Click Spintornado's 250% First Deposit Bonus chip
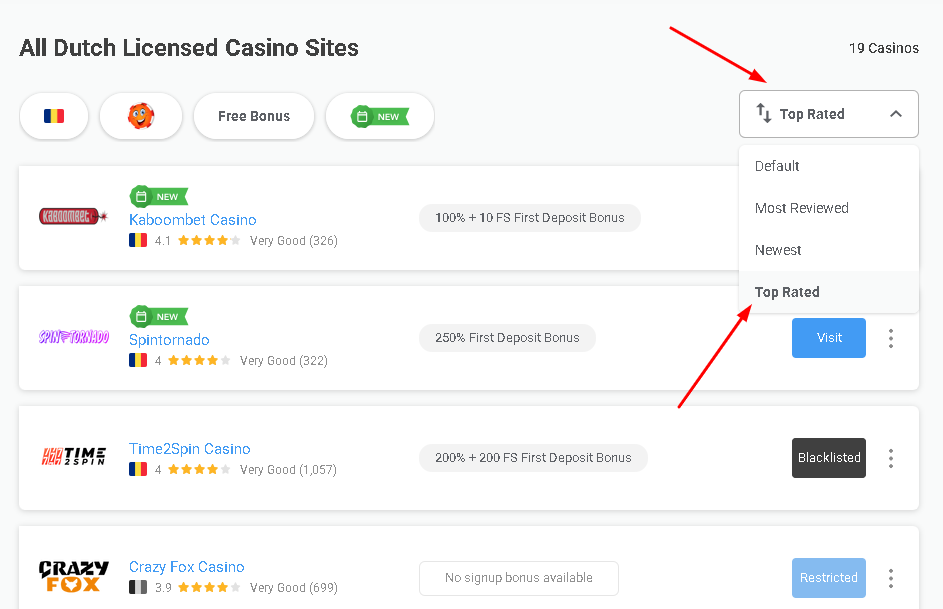The height and width of the screenshot is (609, 943). click(x=507, y=337)
